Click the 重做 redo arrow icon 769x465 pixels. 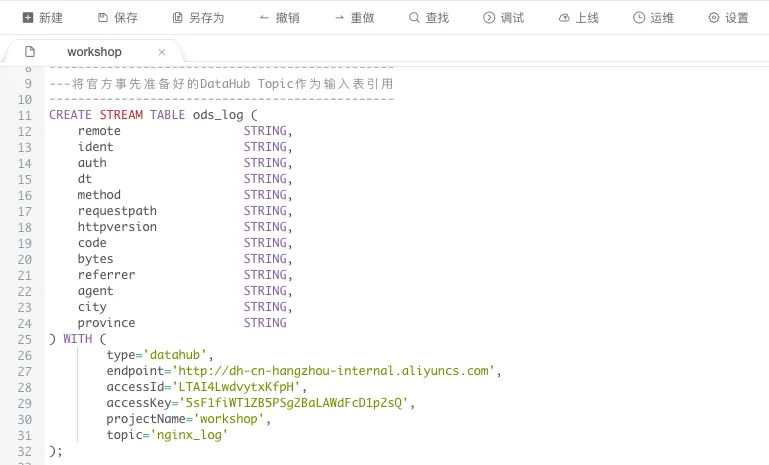tap(339, 18)
